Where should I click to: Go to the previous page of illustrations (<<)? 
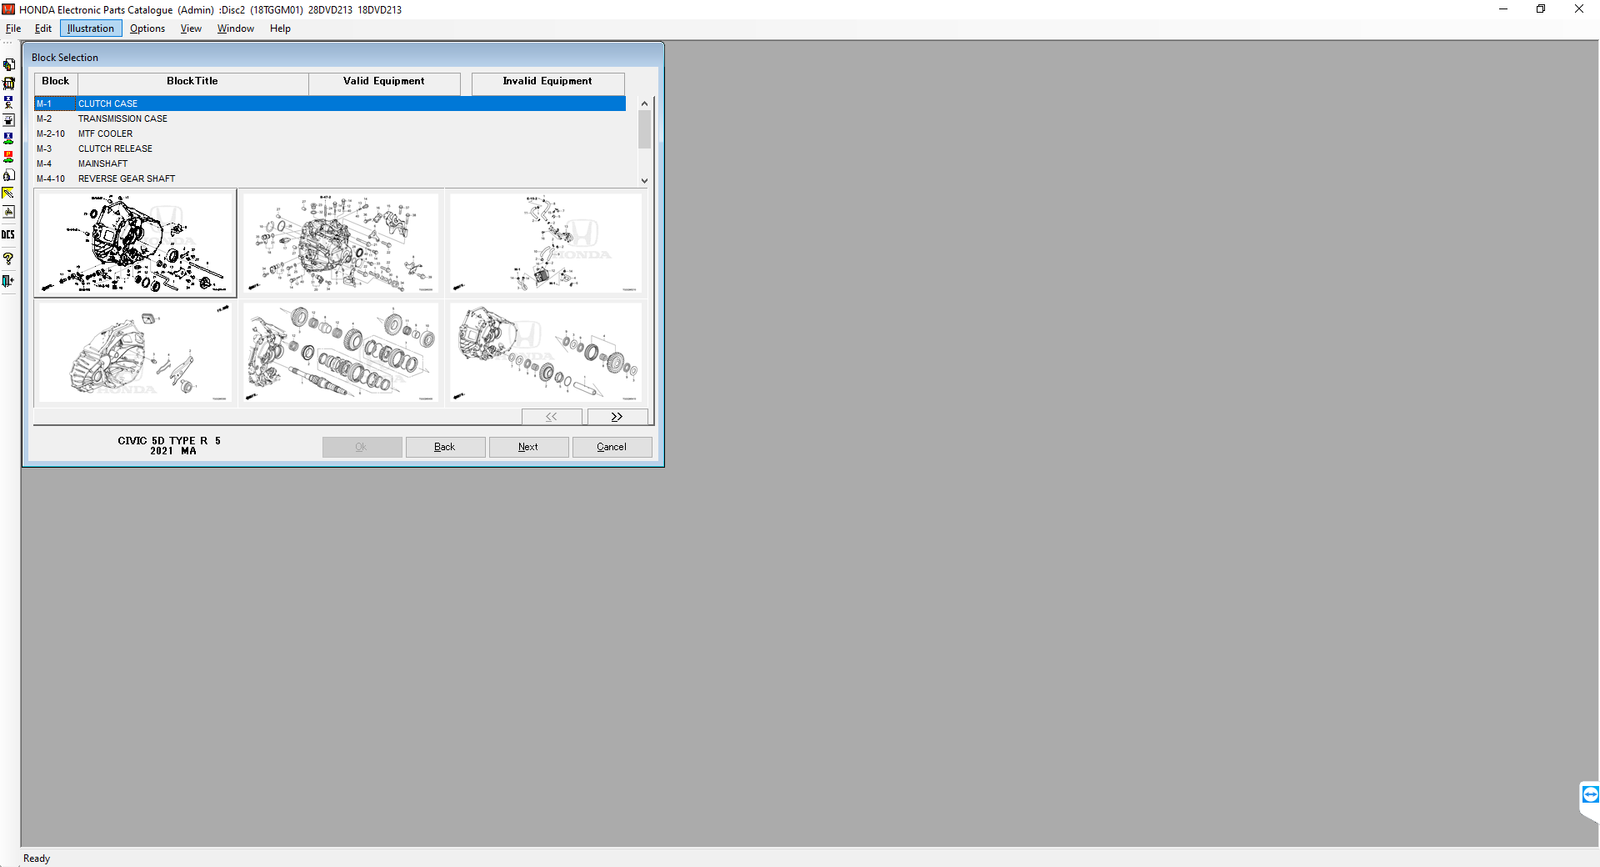click(x=551, y=417)
